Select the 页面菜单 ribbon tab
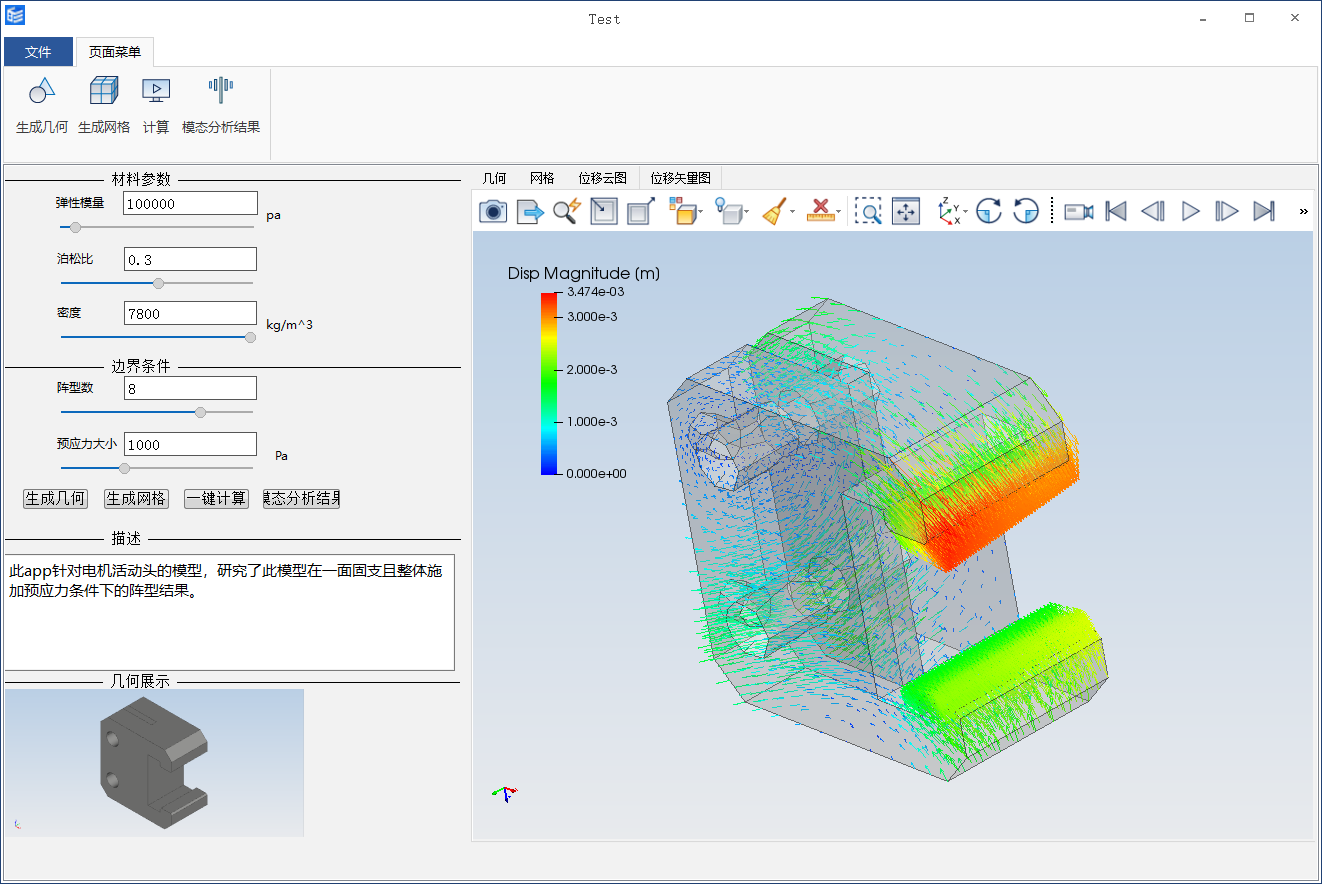 (x=115, y=52)
